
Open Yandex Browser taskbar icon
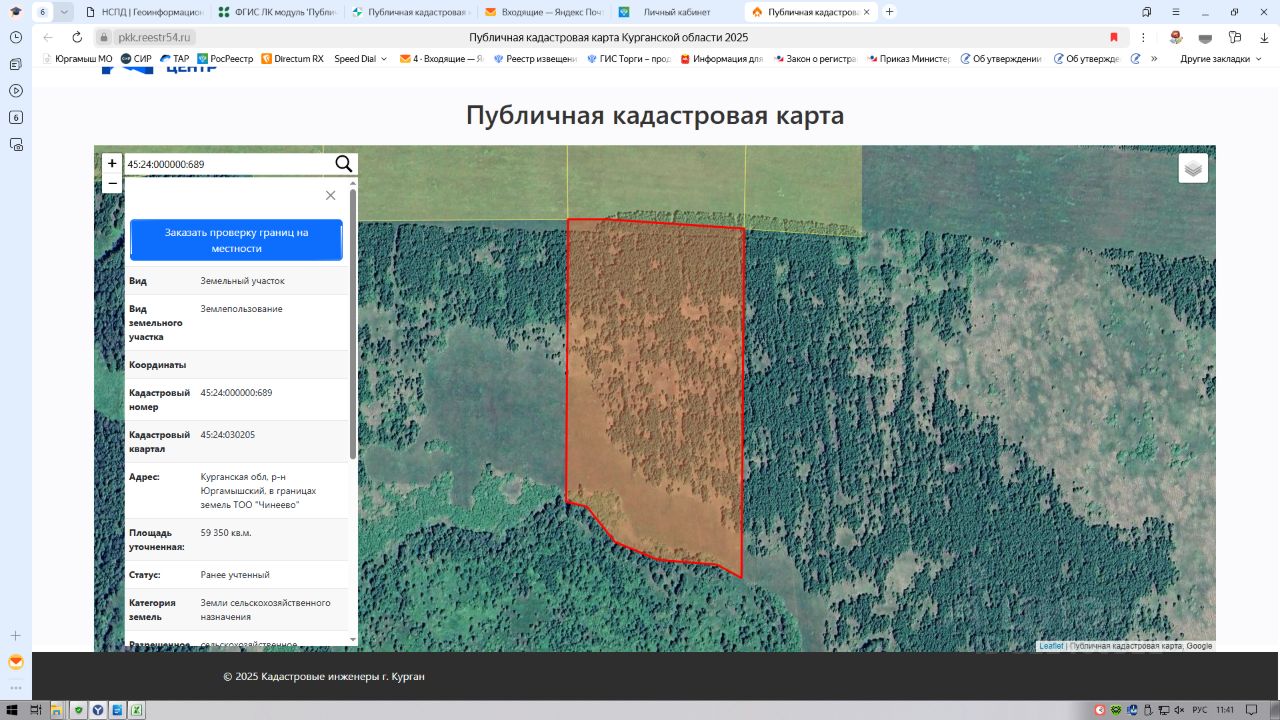98,710
